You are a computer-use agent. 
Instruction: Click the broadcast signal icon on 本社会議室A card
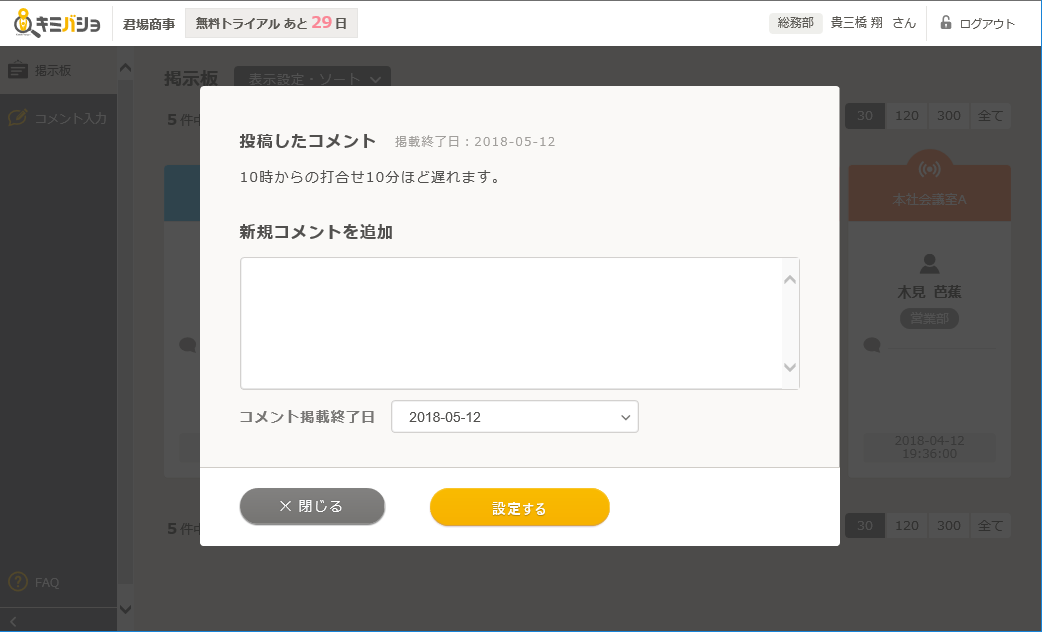point(929,169)
